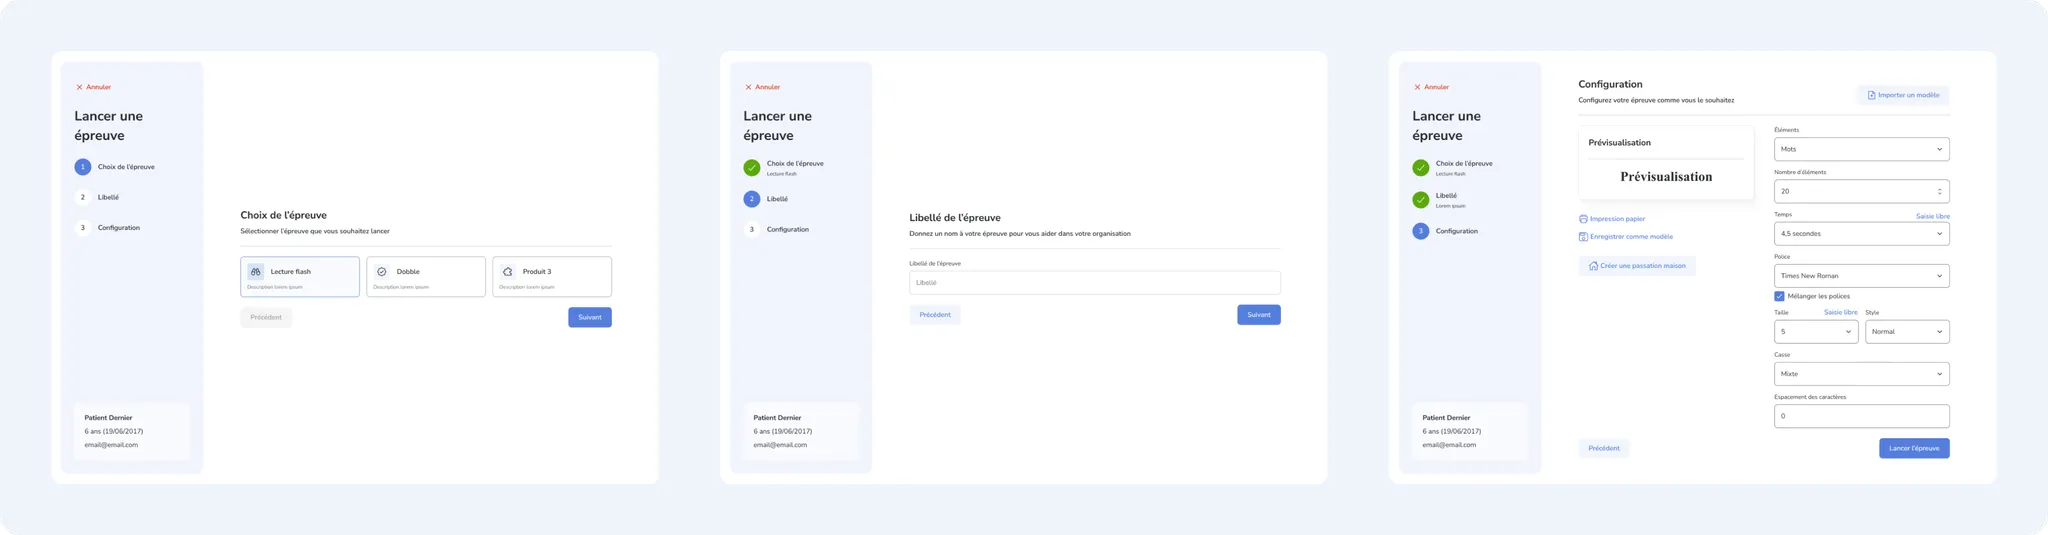Click the Lancer l'épreuve button
Viewport: 2048px width, 535px height.
point(1914,448)
